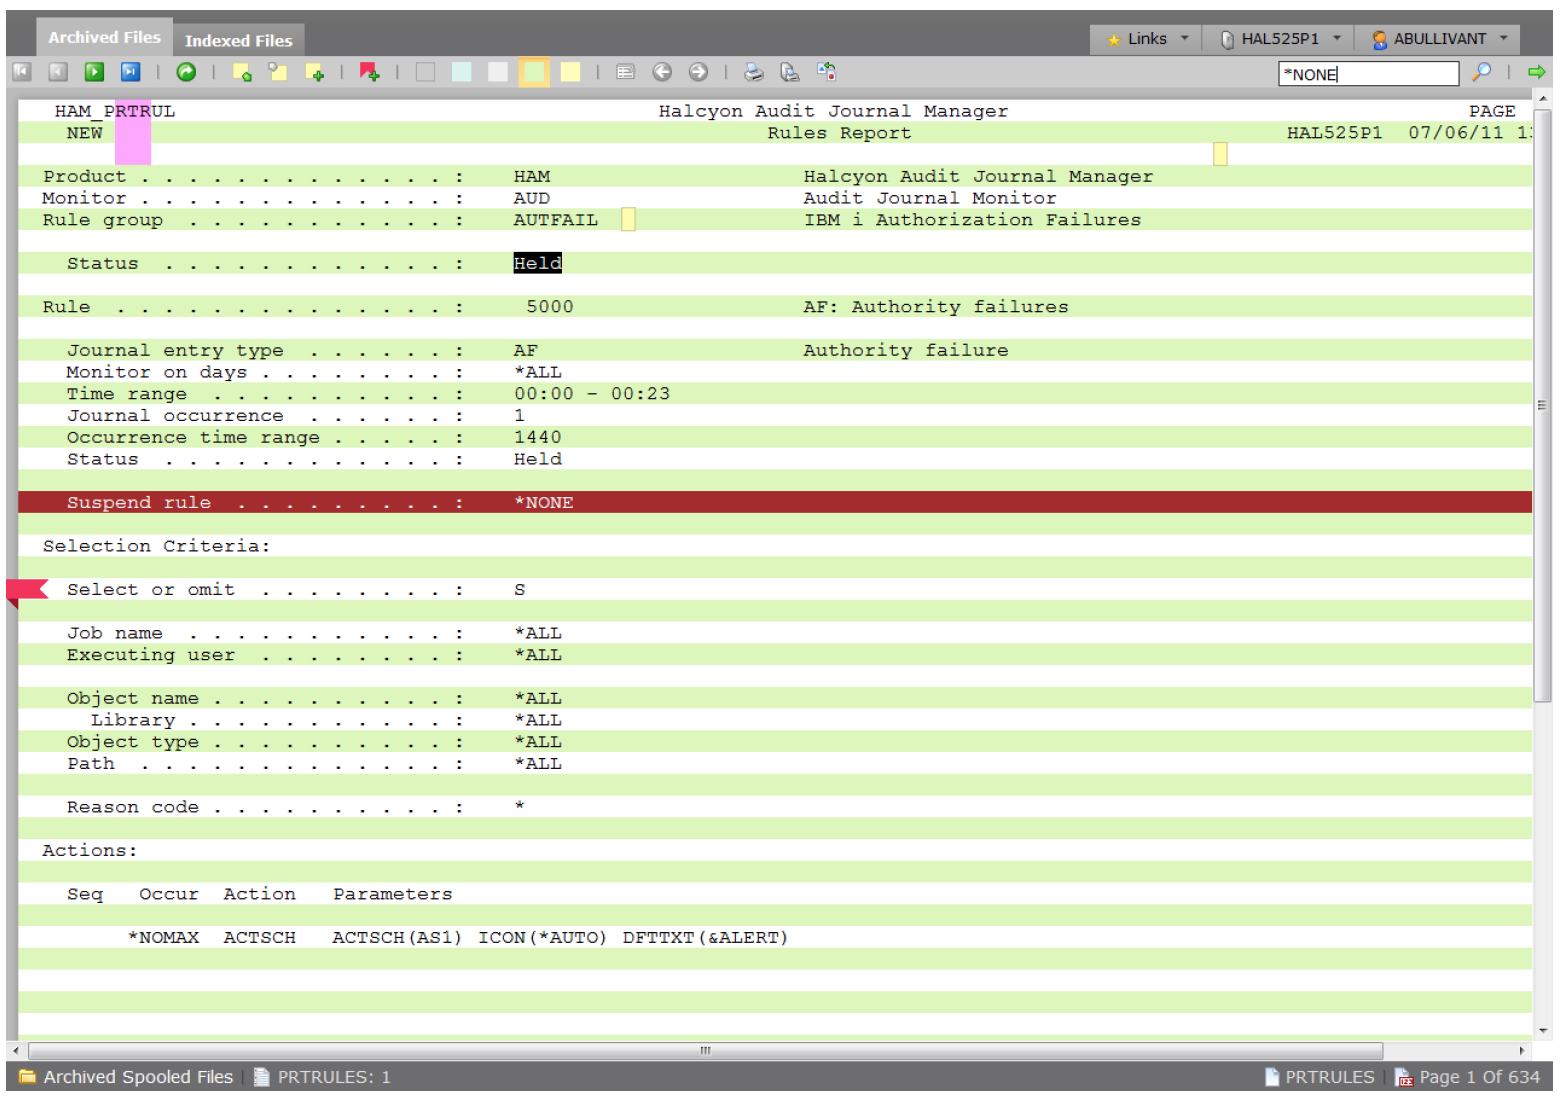Click Page 1 Of 634 indicator
The width and height of the screenshot is (1560, 1100).
[x=1467, y=1077]
